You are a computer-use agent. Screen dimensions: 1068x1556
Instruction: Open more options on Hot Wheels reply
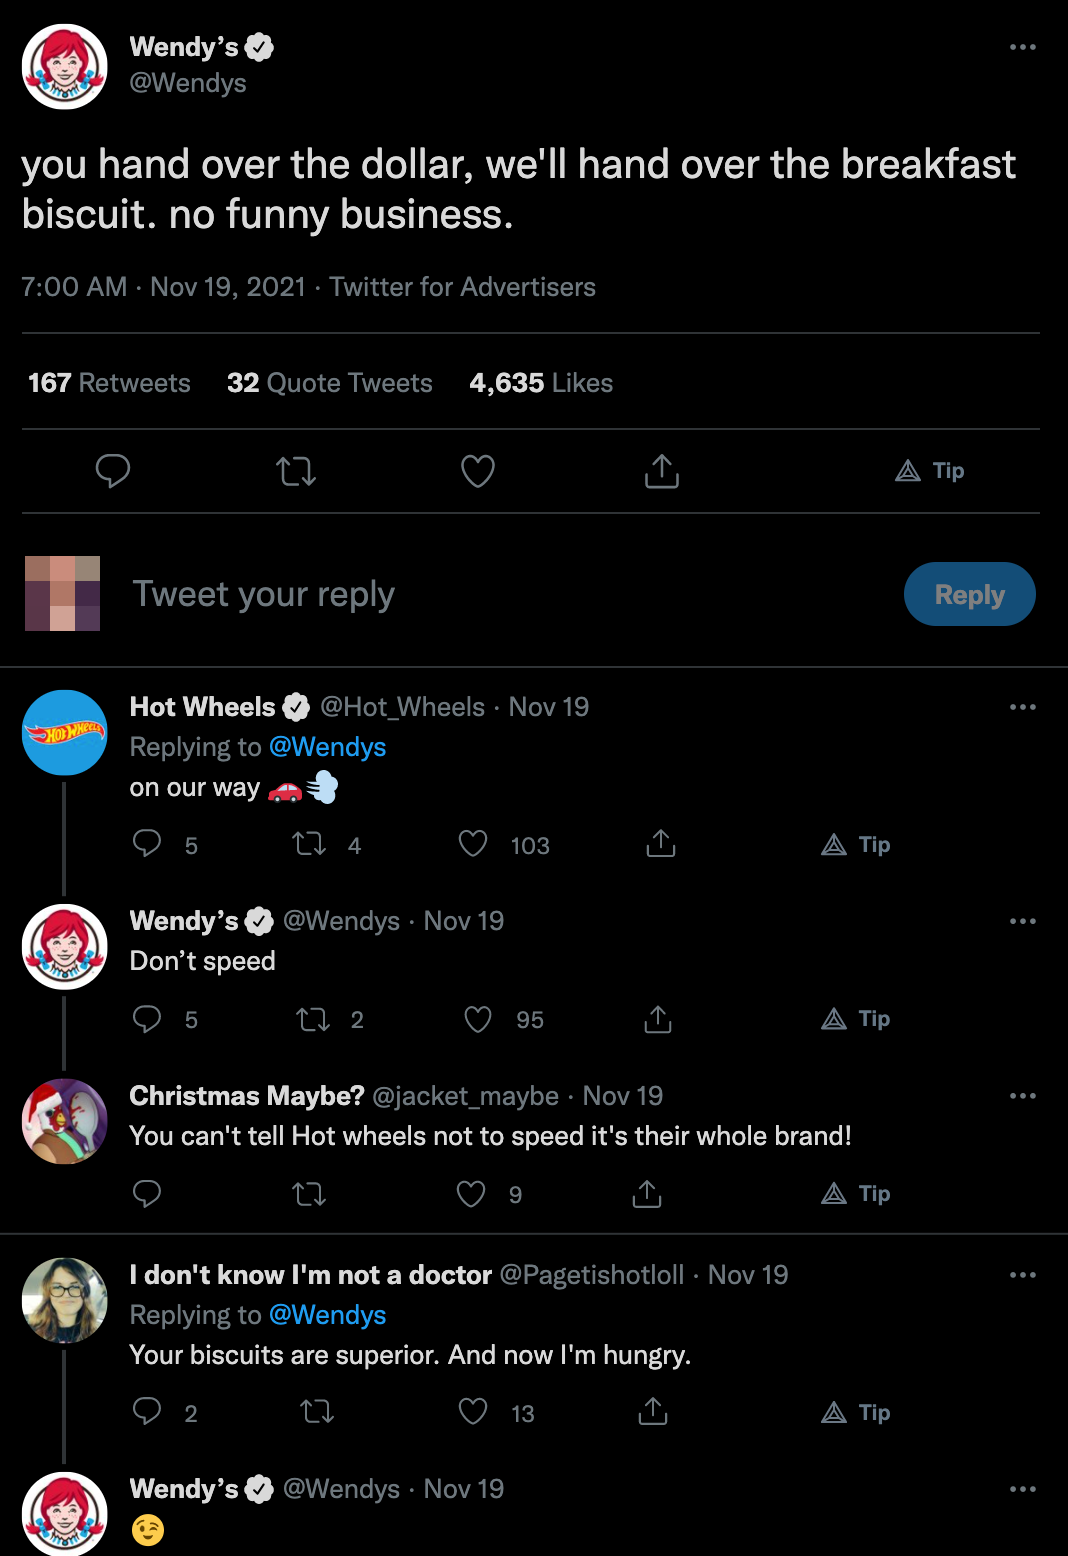(x=1022, y=707)
